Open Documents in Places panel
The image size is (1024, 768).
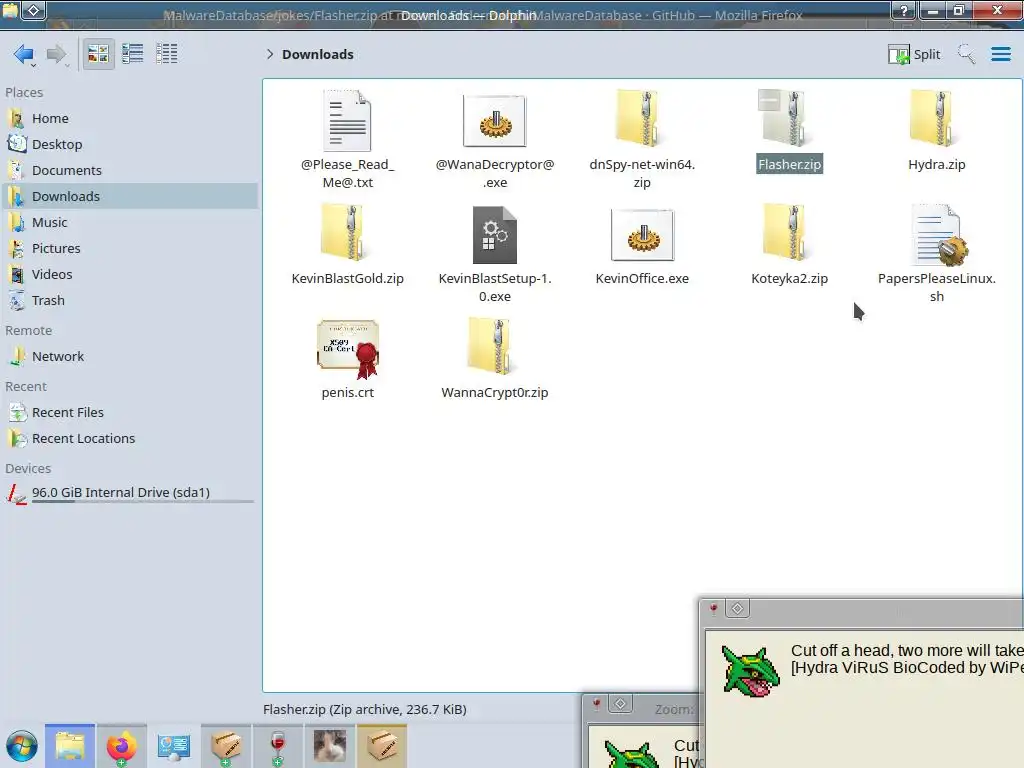click(129, 170)
